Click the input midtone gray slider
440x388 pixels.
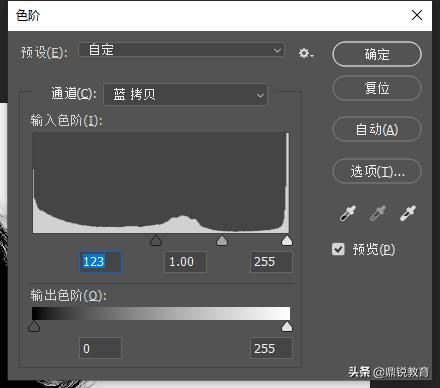(x=222, y=240)
